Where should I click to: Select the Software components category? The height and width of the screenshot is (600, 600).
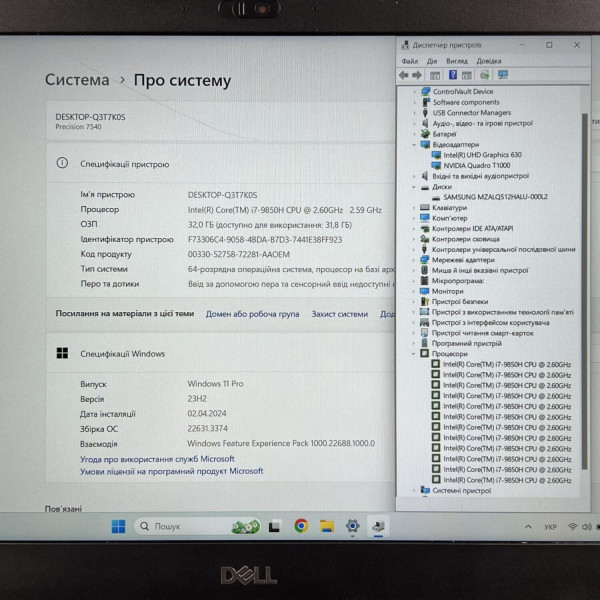466,102
